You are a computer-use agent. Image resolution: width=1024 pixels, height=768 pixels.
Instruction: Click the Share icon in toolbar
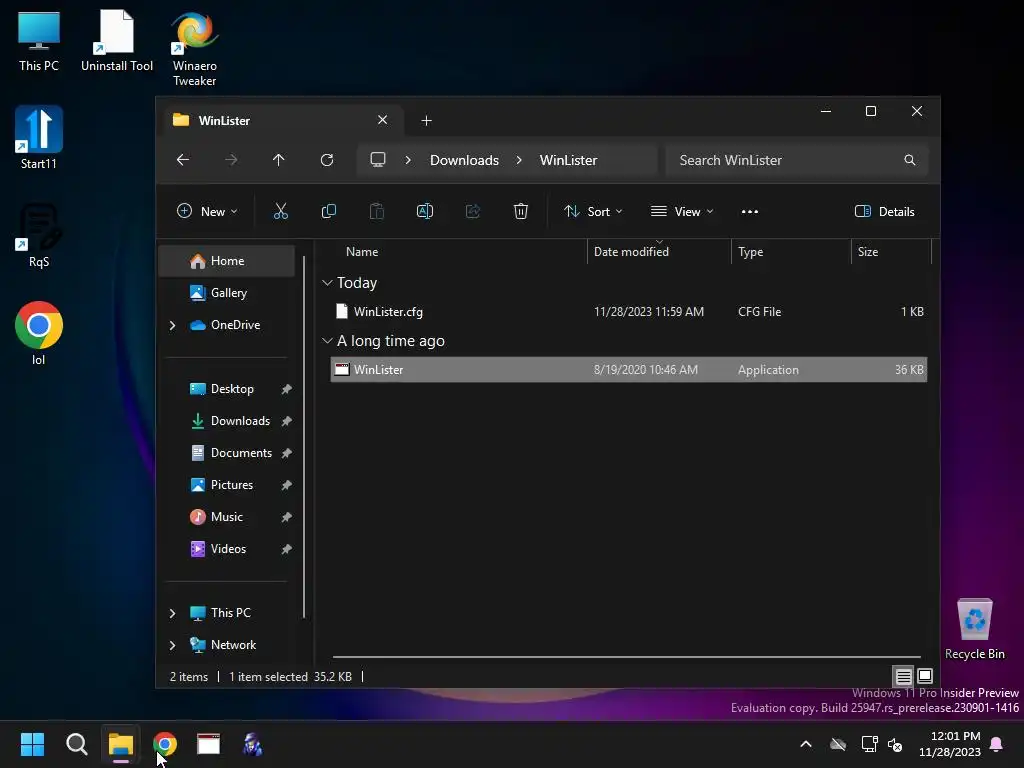[473, 211]
